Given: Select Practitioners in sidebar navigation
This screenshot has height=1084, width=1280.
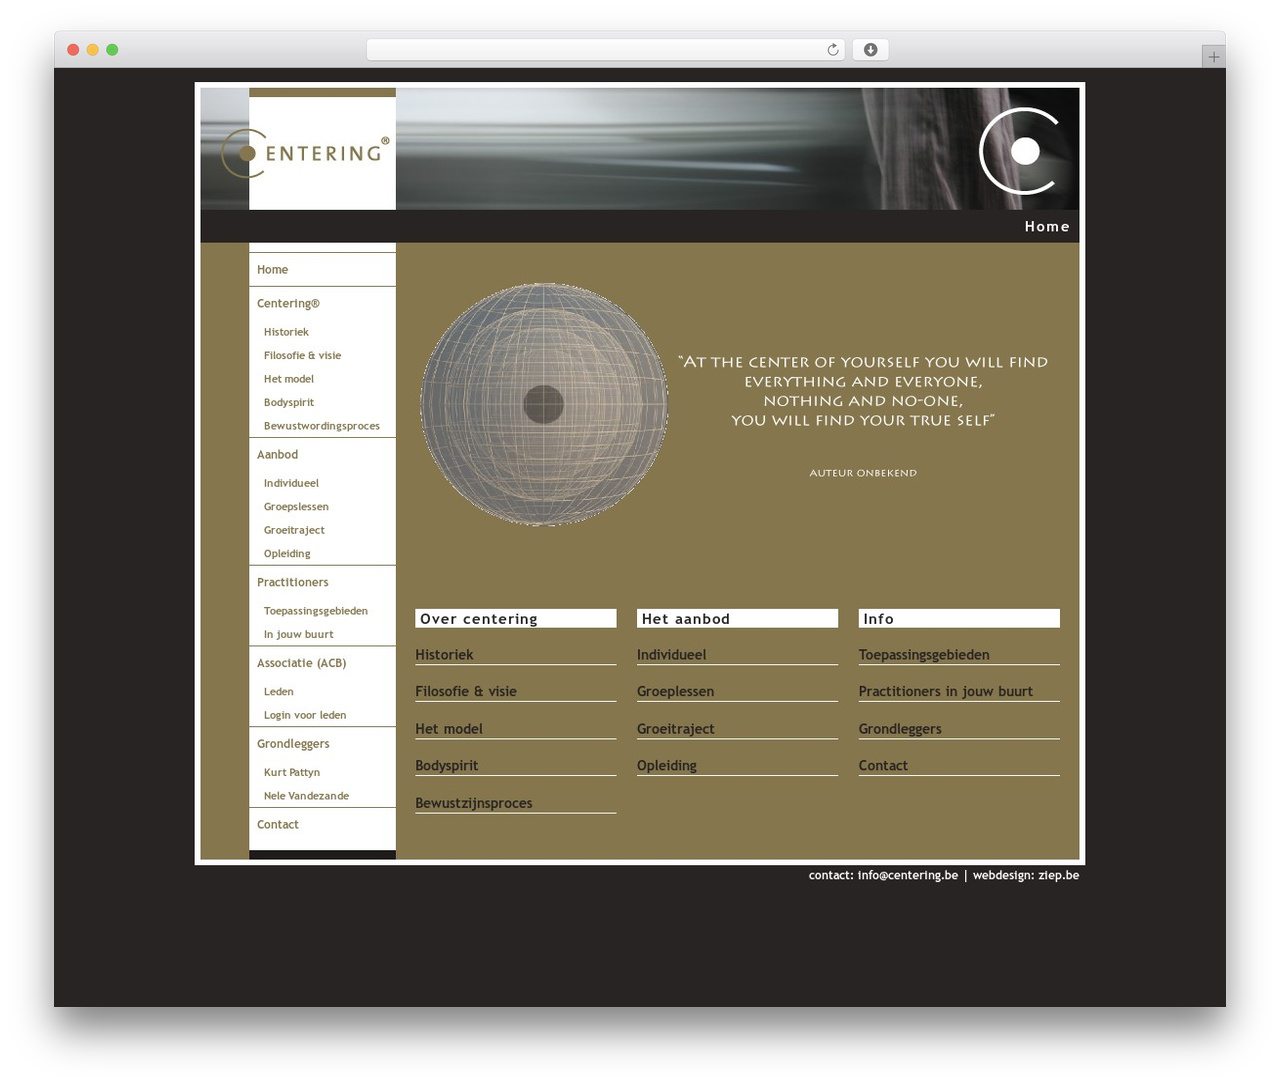Looking at the screenshot, I should click(292, 583).
